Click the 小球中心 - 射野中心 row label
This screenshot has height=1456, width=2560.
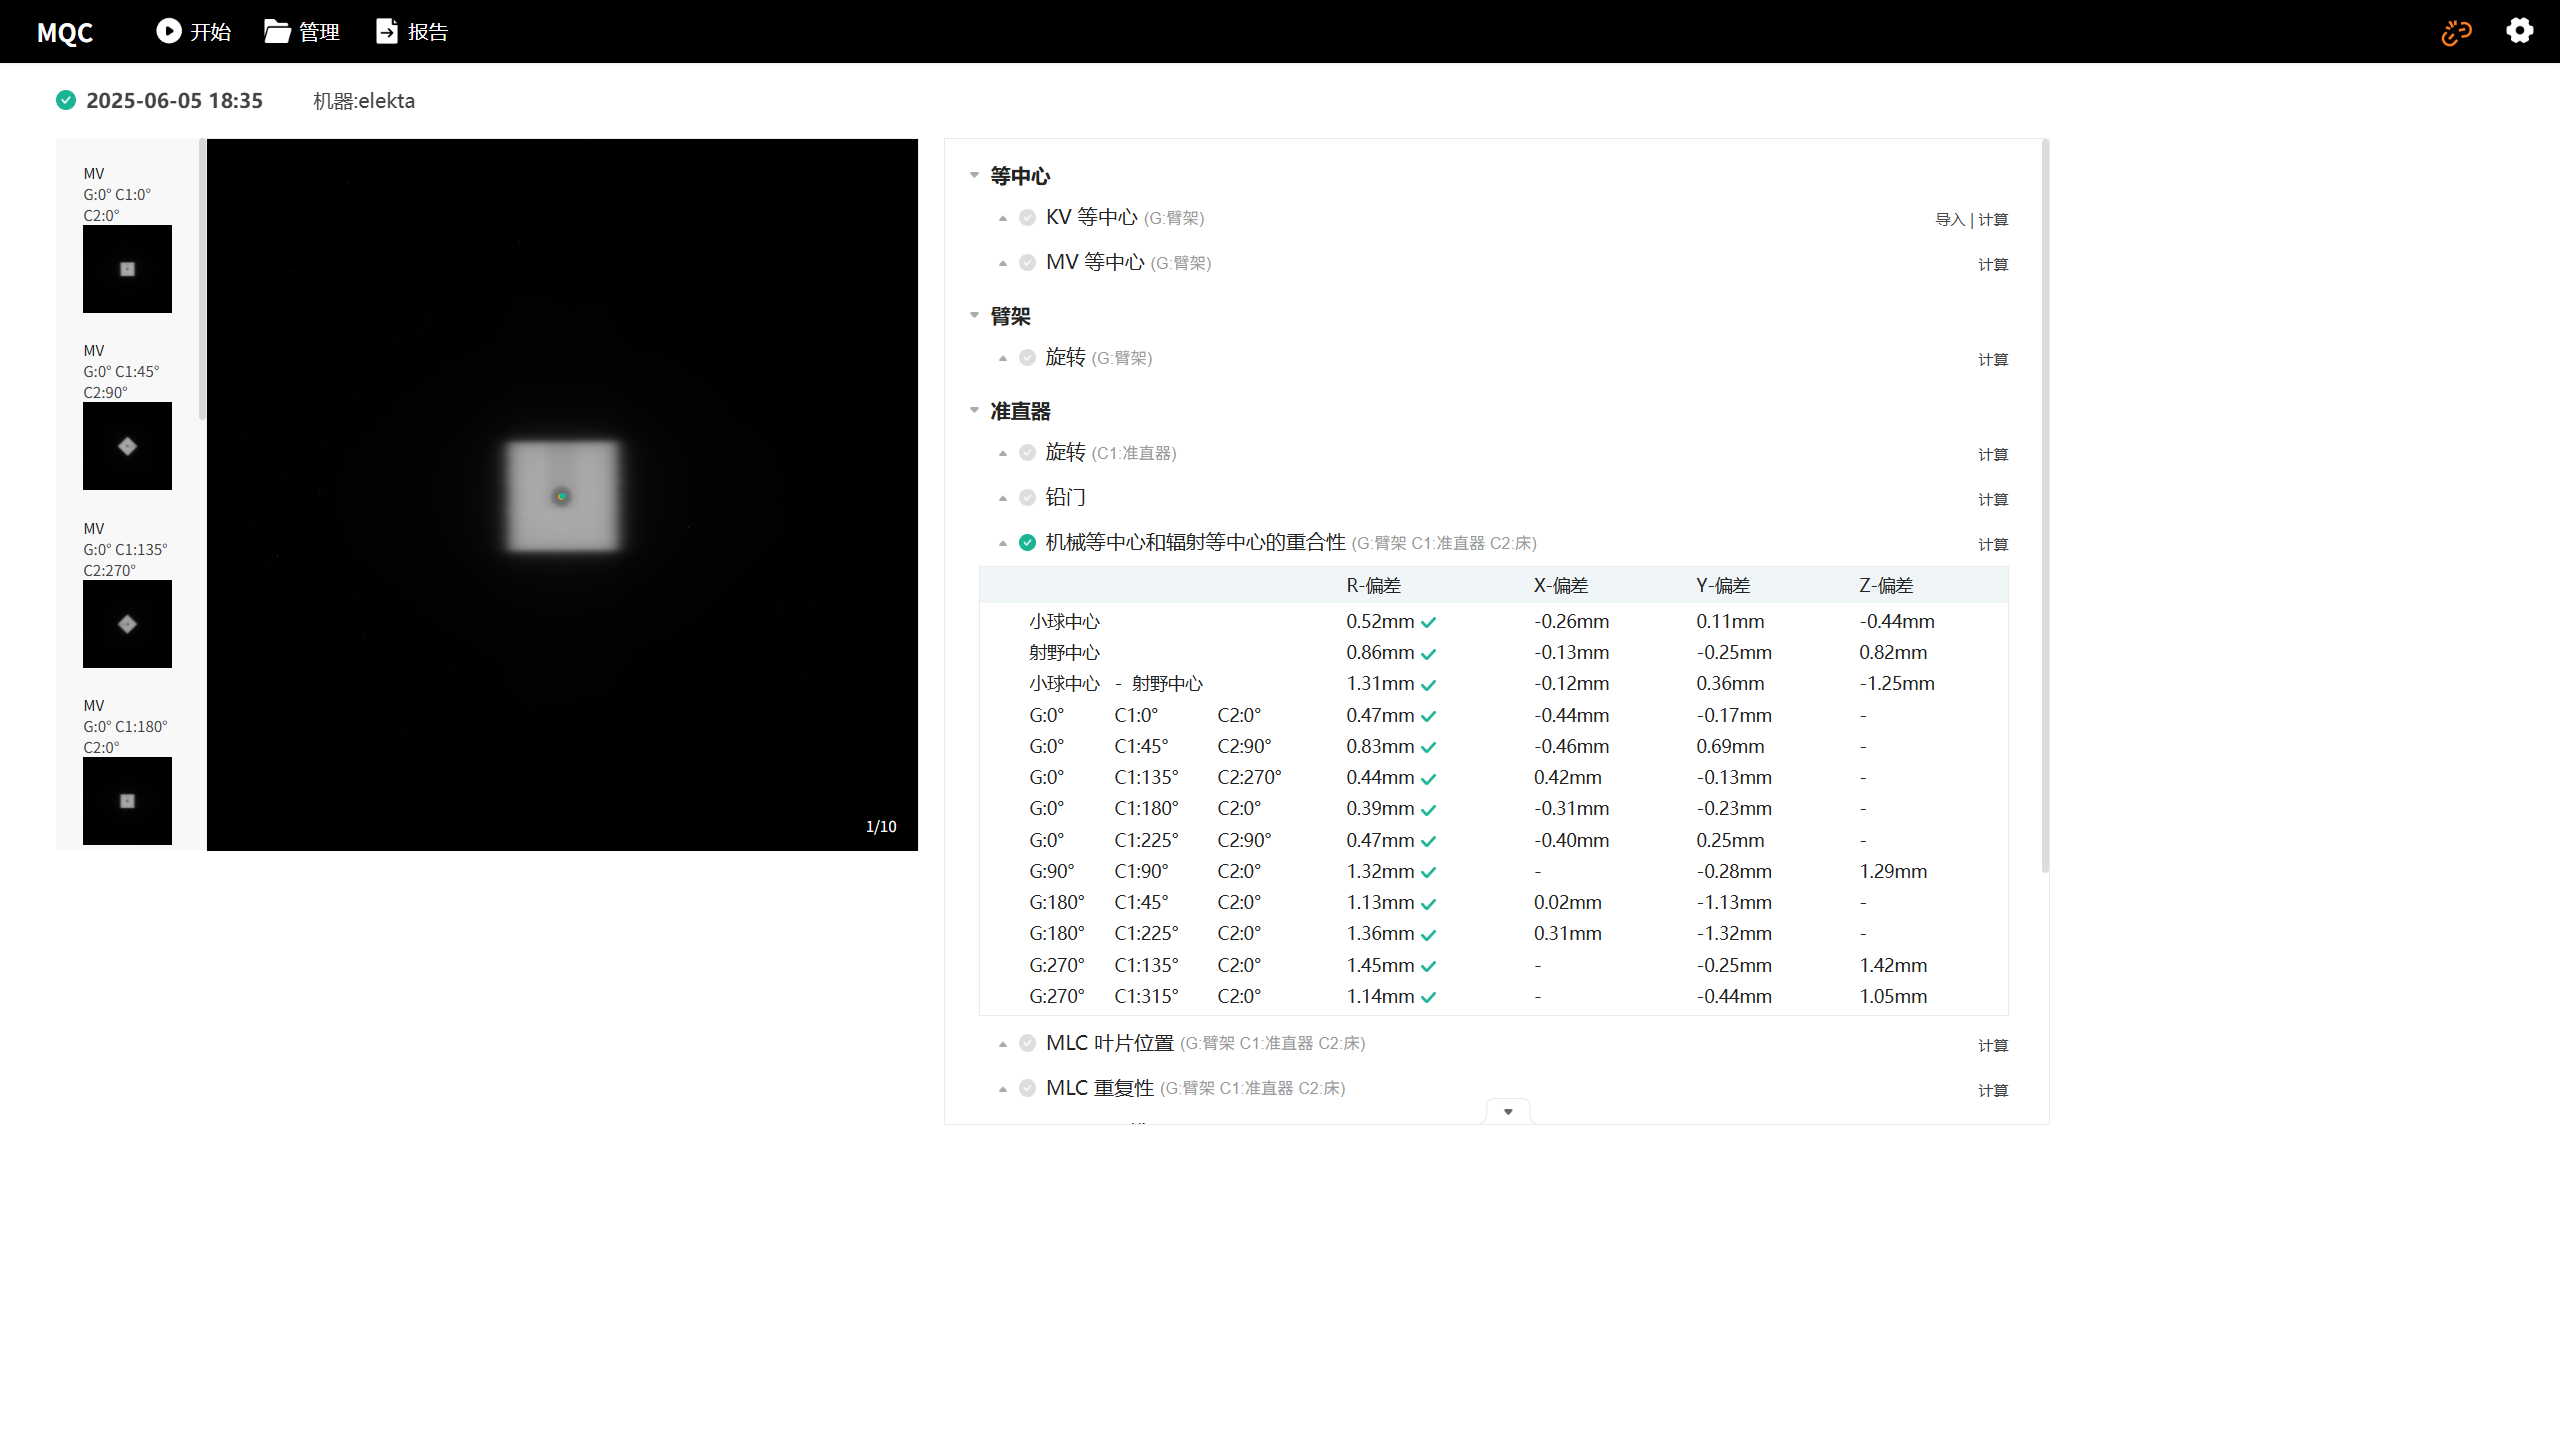[1116, 684]
